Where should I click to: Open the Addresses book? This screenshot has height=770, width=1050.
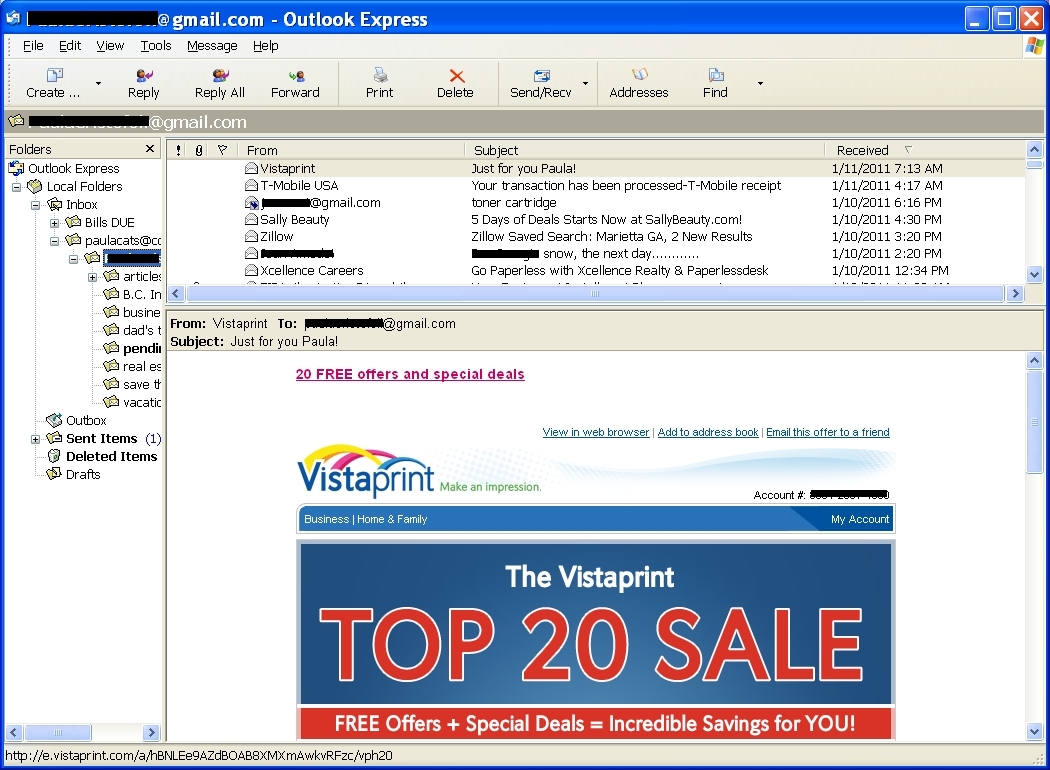(639, 84)
